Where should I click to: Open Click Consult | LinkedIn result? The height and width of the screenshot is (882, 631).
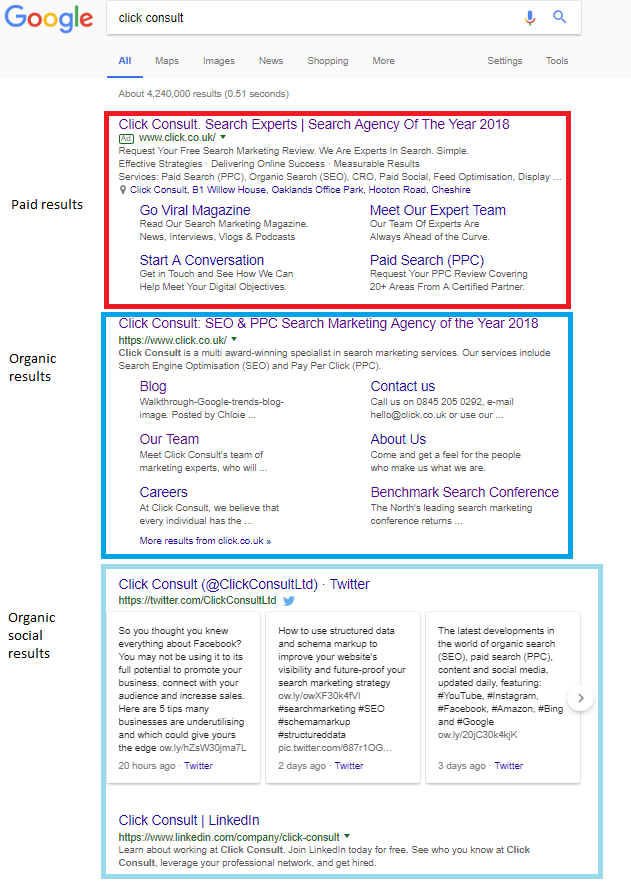point(189,820)
